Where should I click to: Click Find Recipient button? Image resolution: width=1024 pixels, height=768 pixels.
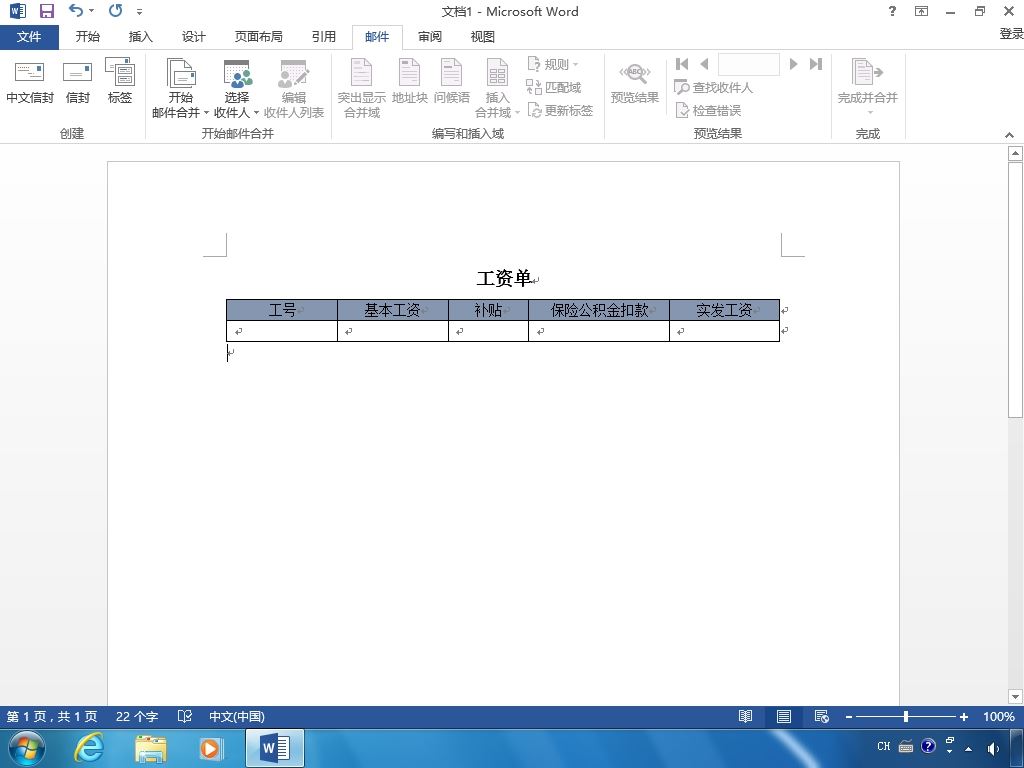(x=714, y=87)
